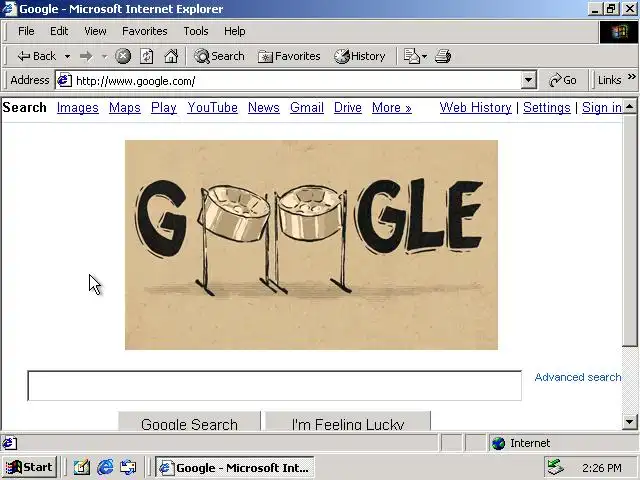Click the Internet Explorer title bar icon
Viewport: 640px width, 480px height.
(10, 9)
